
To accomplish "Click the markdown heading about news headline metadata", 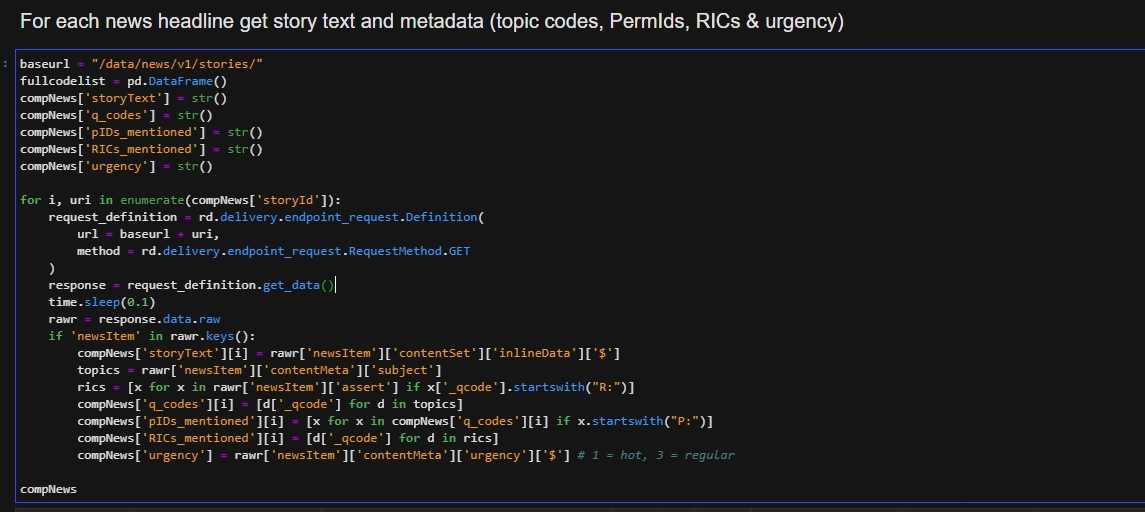I will coord(432,22).
